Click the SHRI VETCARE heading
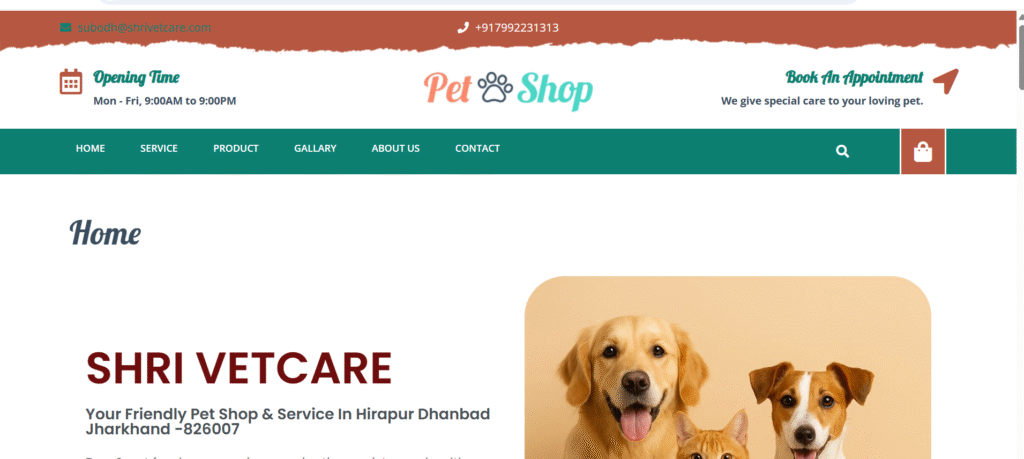 pyautogui.click(x=239, y=368)
